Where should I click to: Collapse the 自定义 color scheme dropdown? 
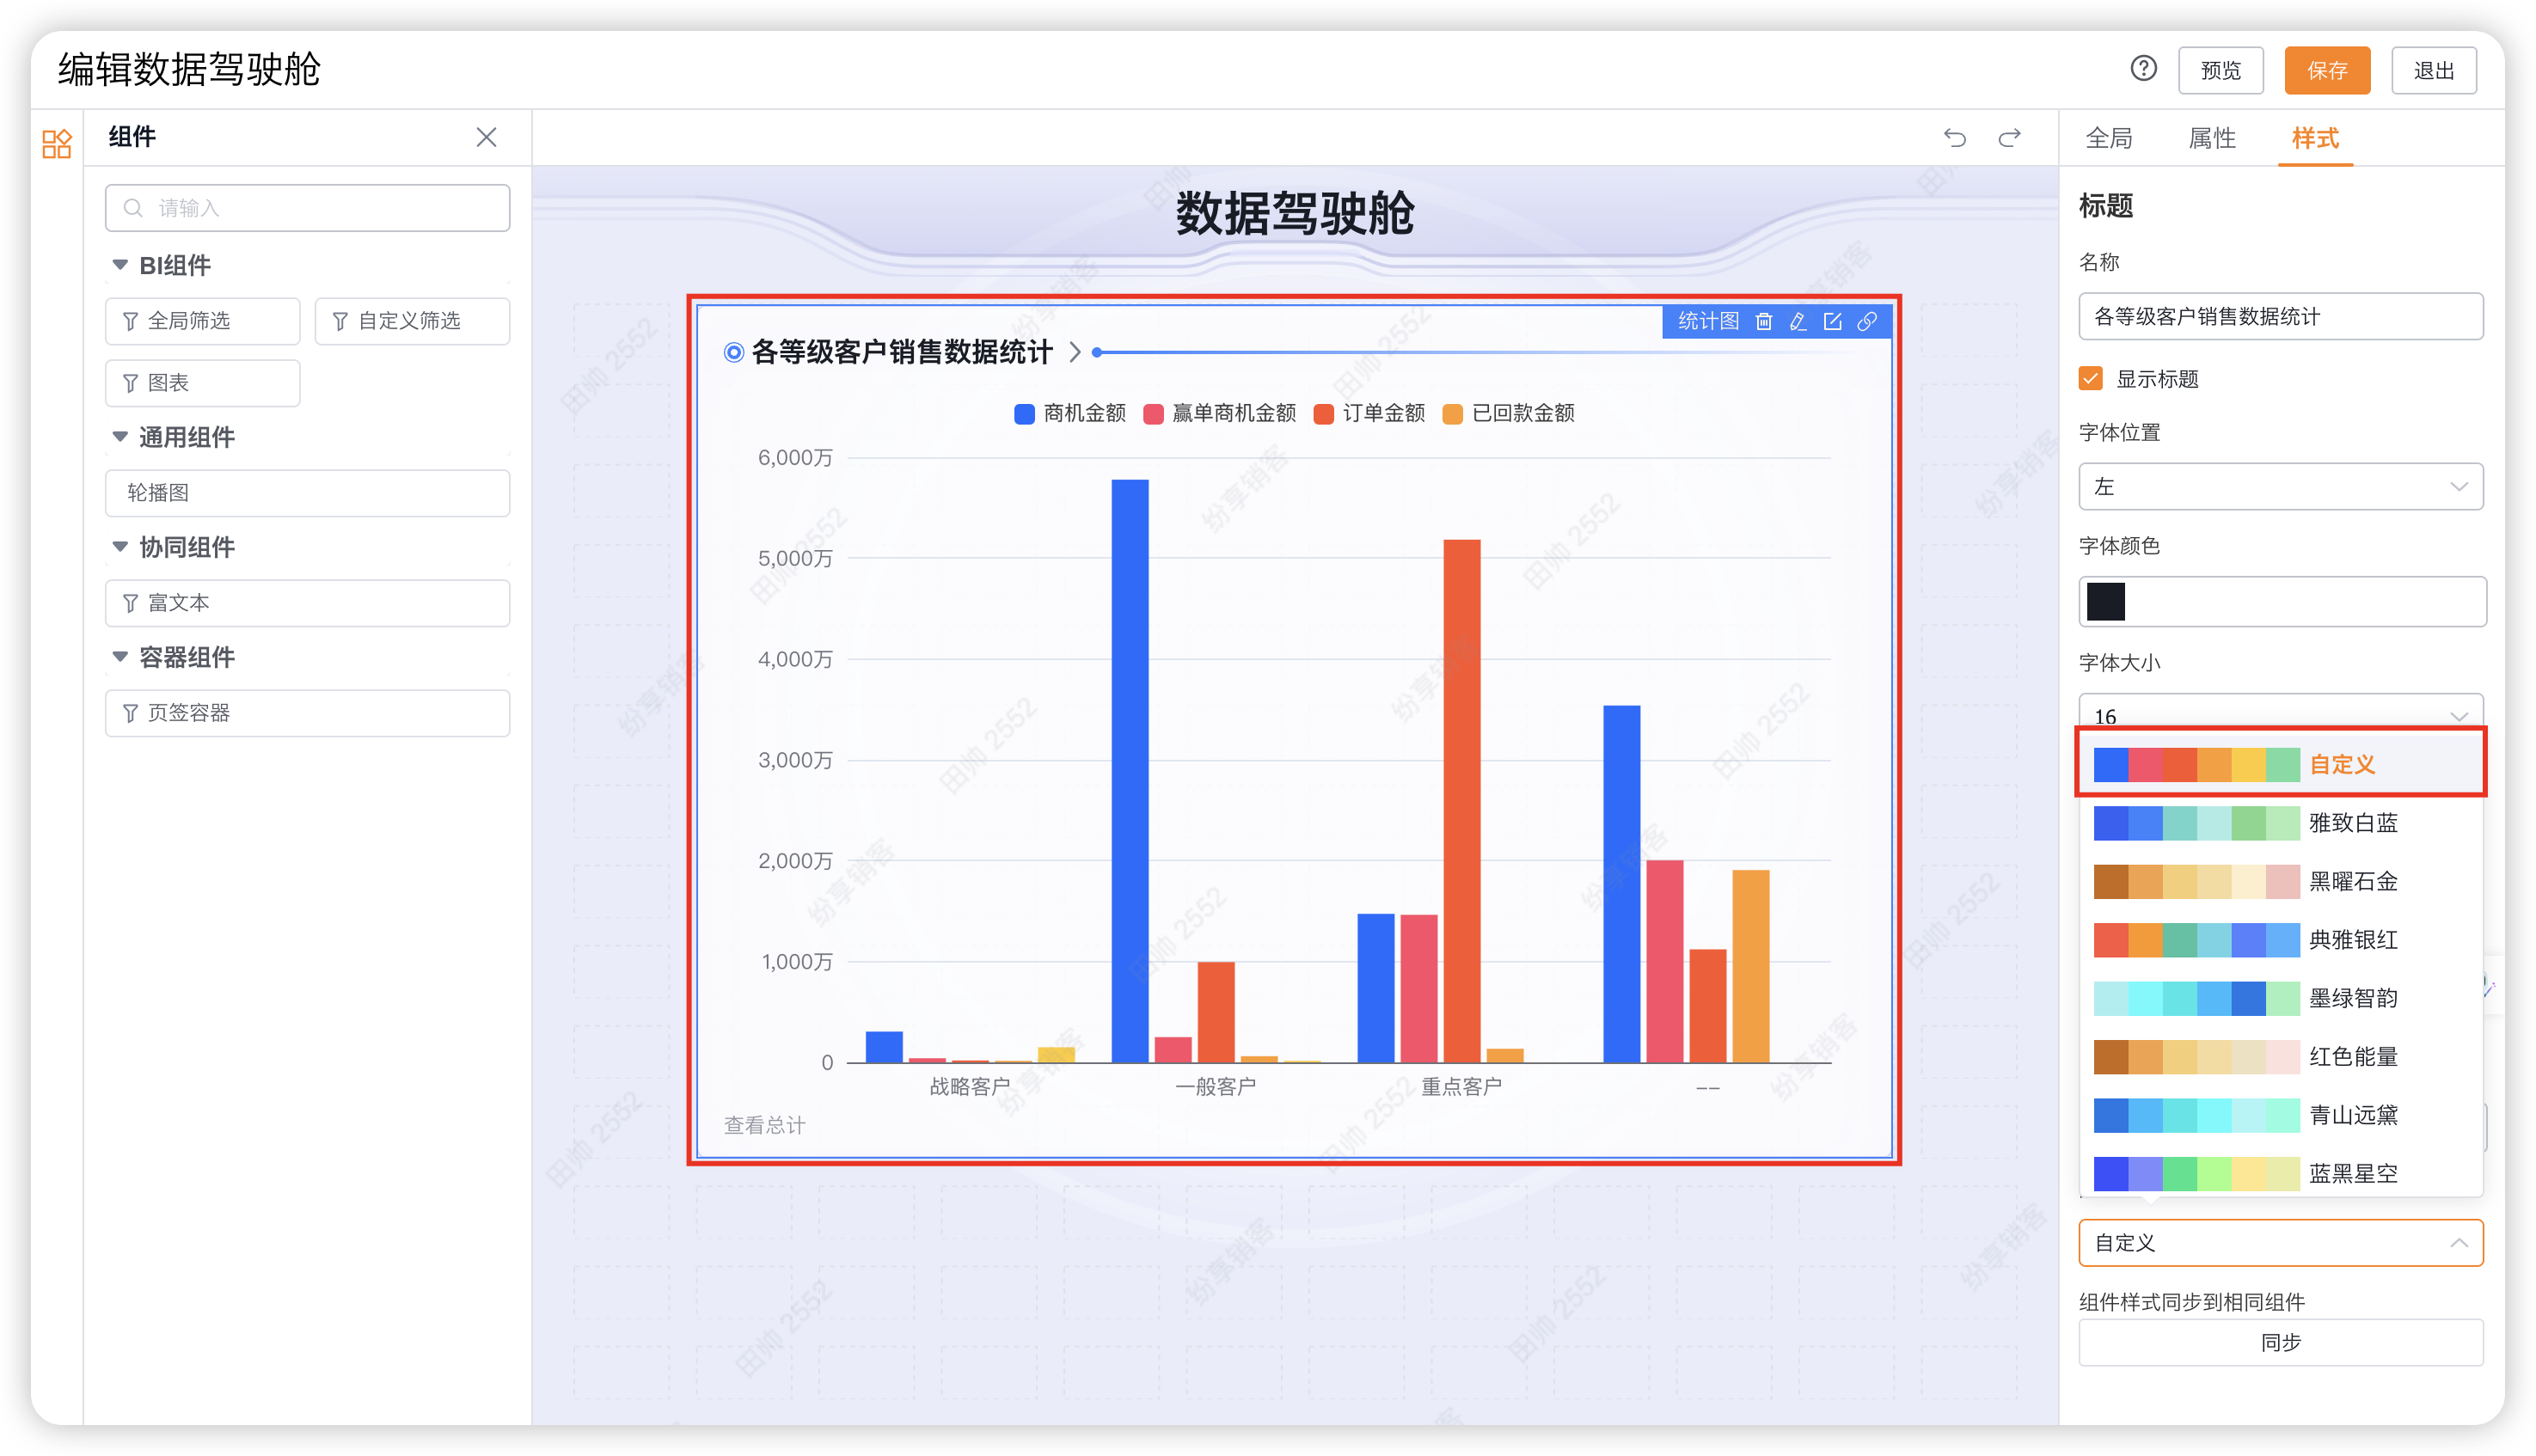coord(2280,1243)
